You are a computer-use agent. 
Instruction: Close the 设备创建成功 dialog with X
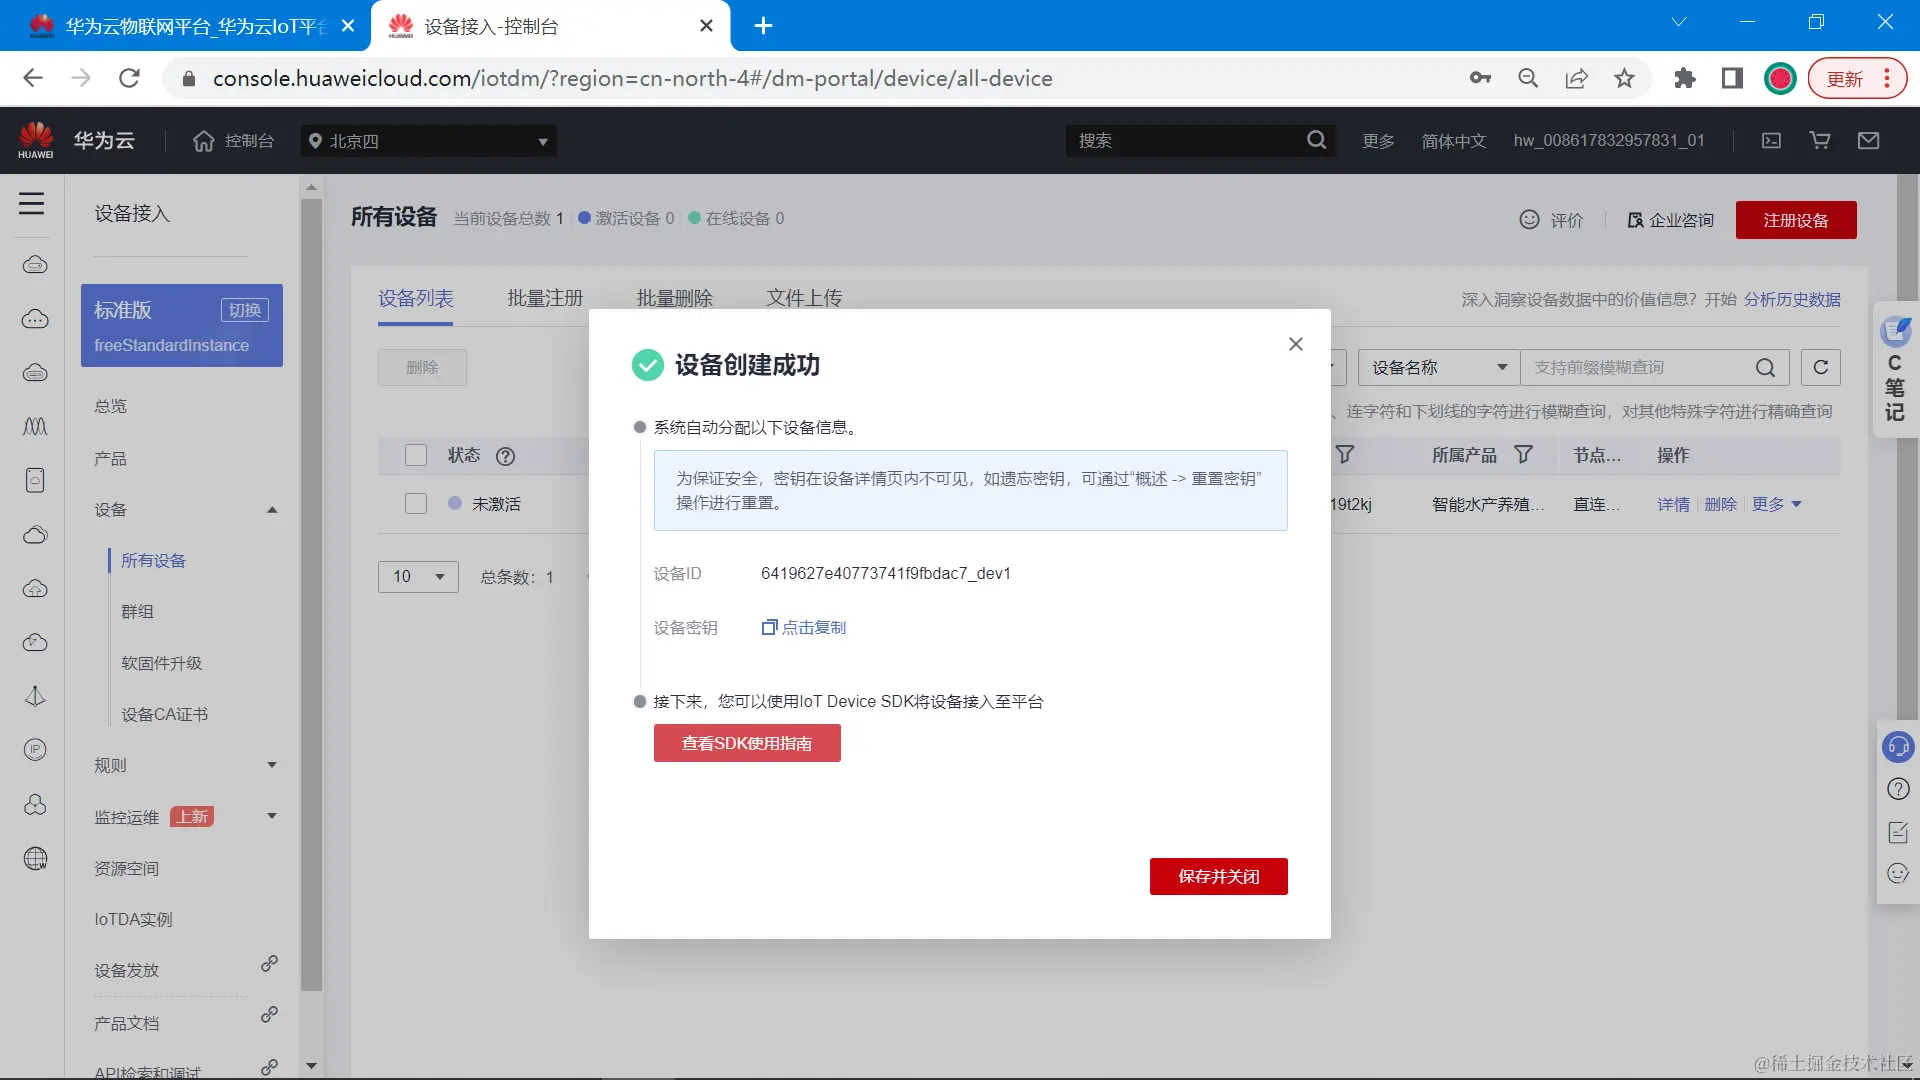pos(1295,344)
